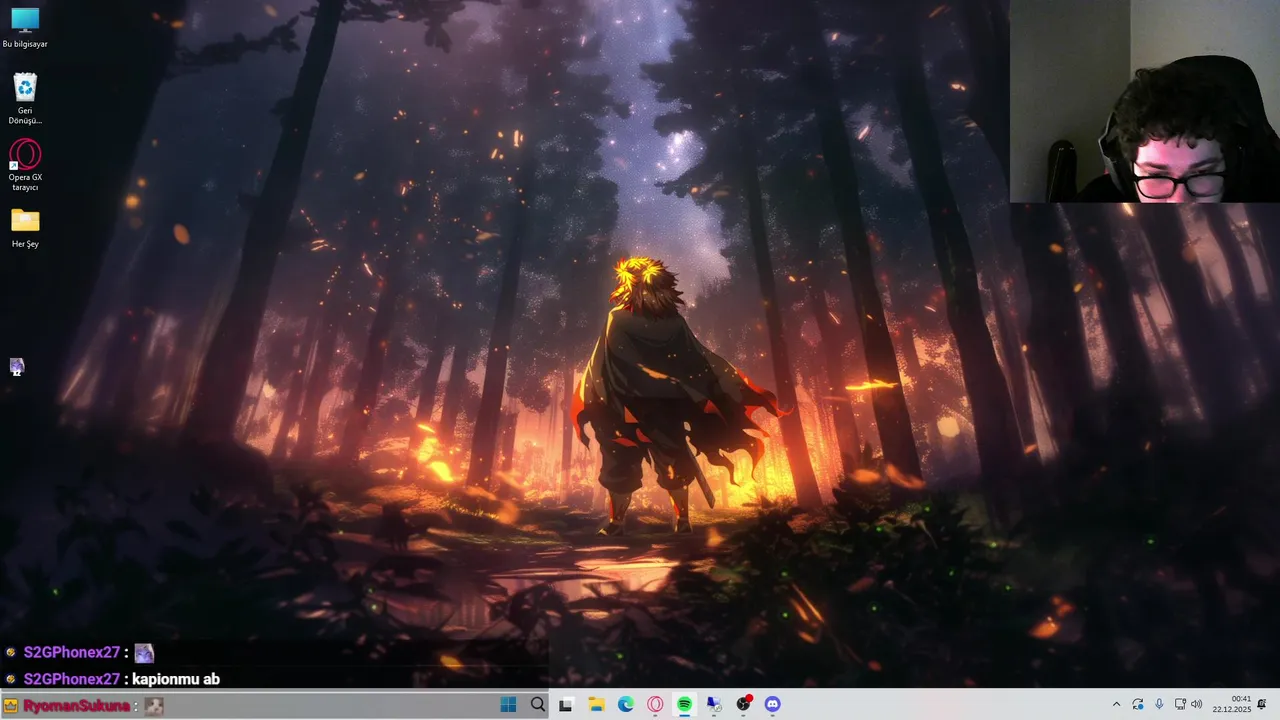Switch to Spotify in taskbar
The height and width of the screenshot is (720, 1280).
[684, 704]
